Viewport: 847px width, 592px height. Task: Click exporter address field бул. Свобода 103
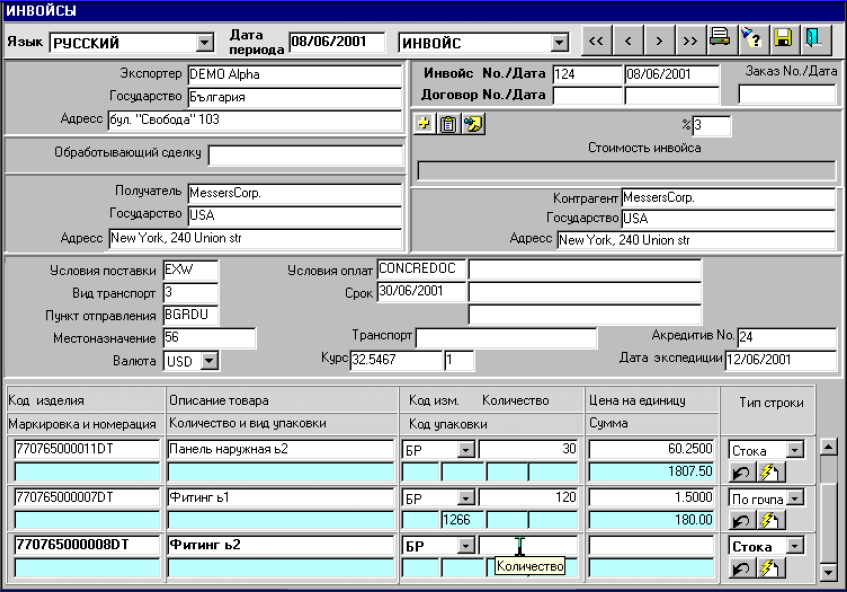tap(254, 119)
